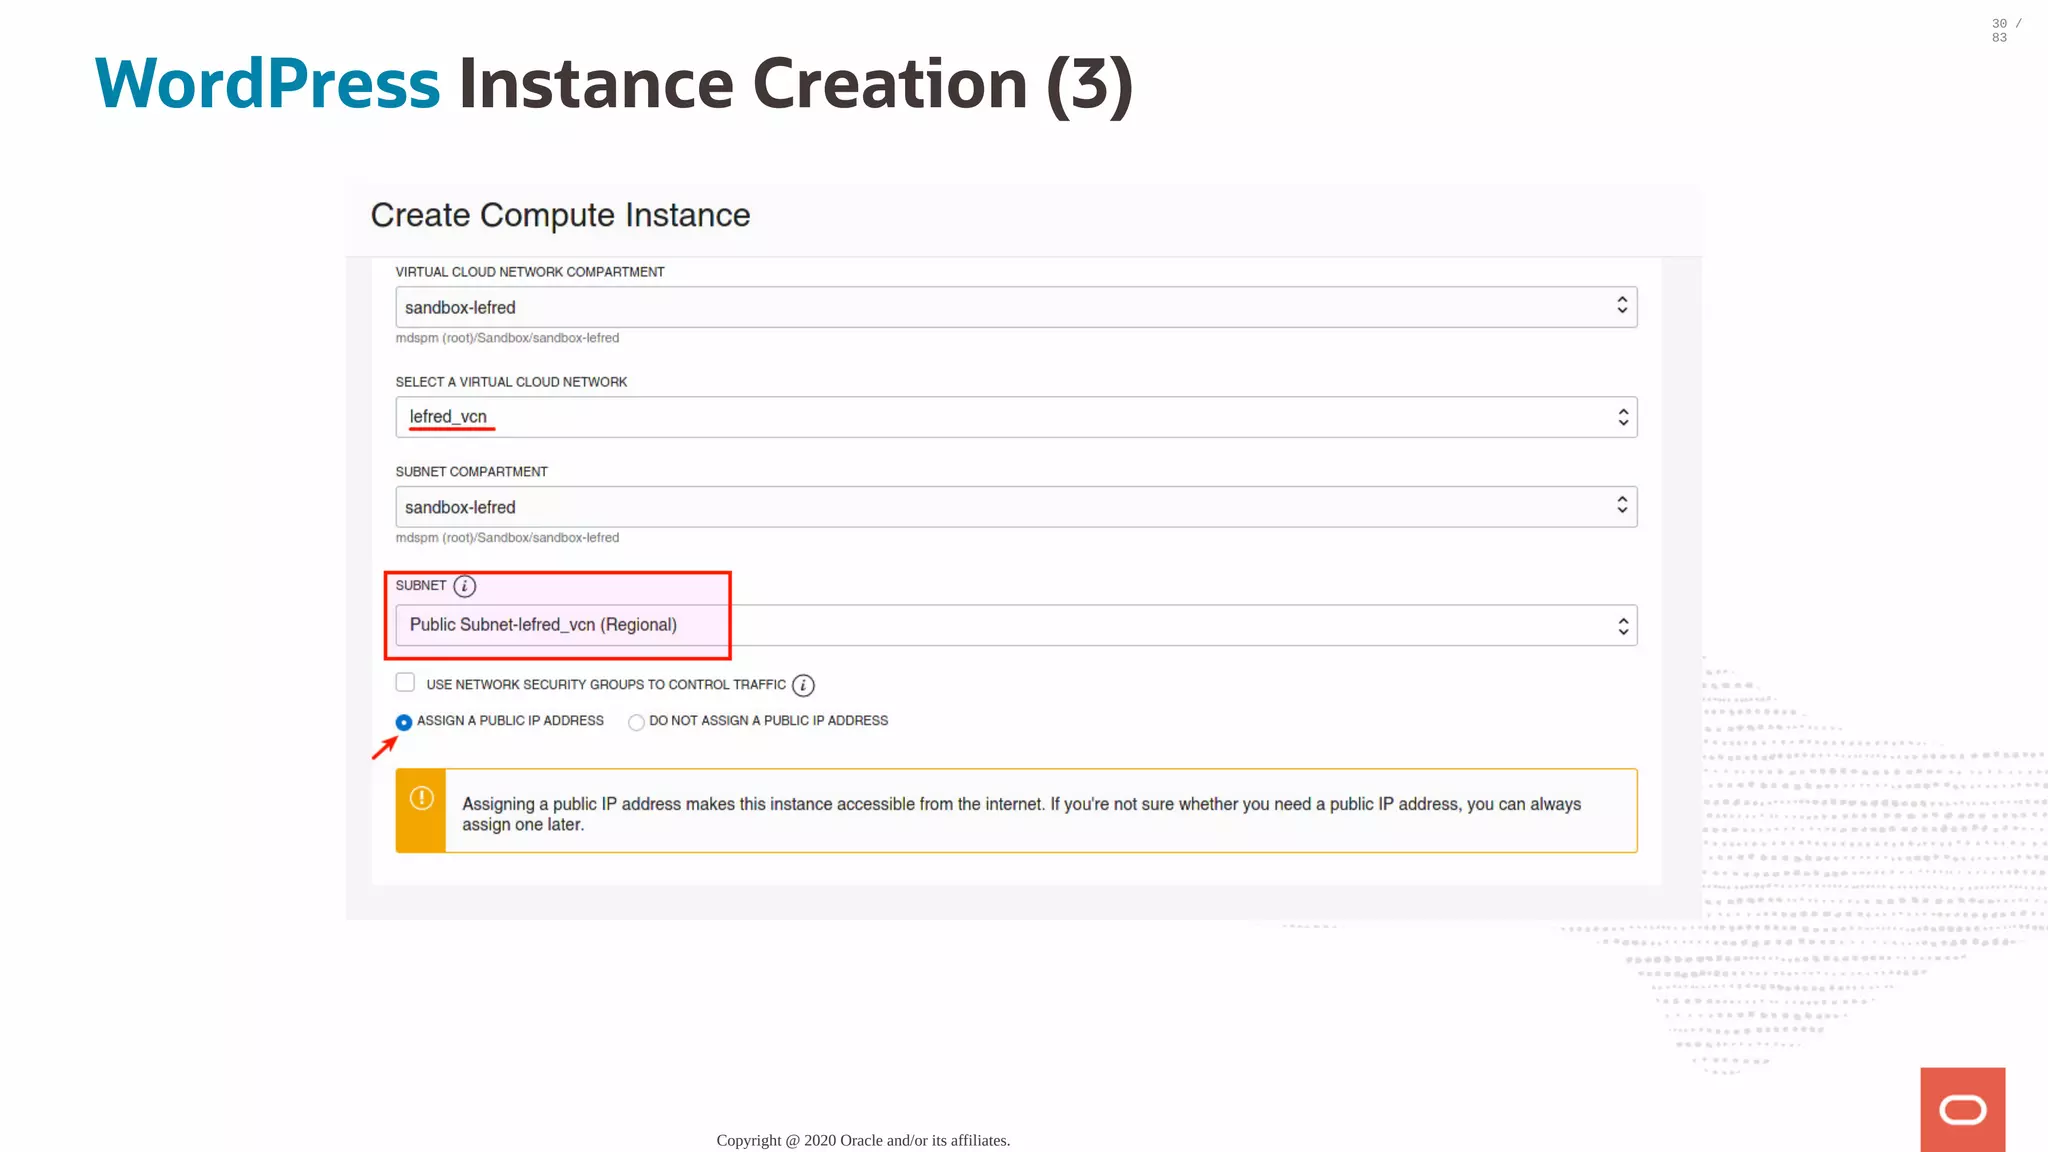The width and height of the screenshot is (2048, 1152).
Task: Select Do Not Assign a Public IP Address
Action: pyautogui.click(x=636, y=722)
